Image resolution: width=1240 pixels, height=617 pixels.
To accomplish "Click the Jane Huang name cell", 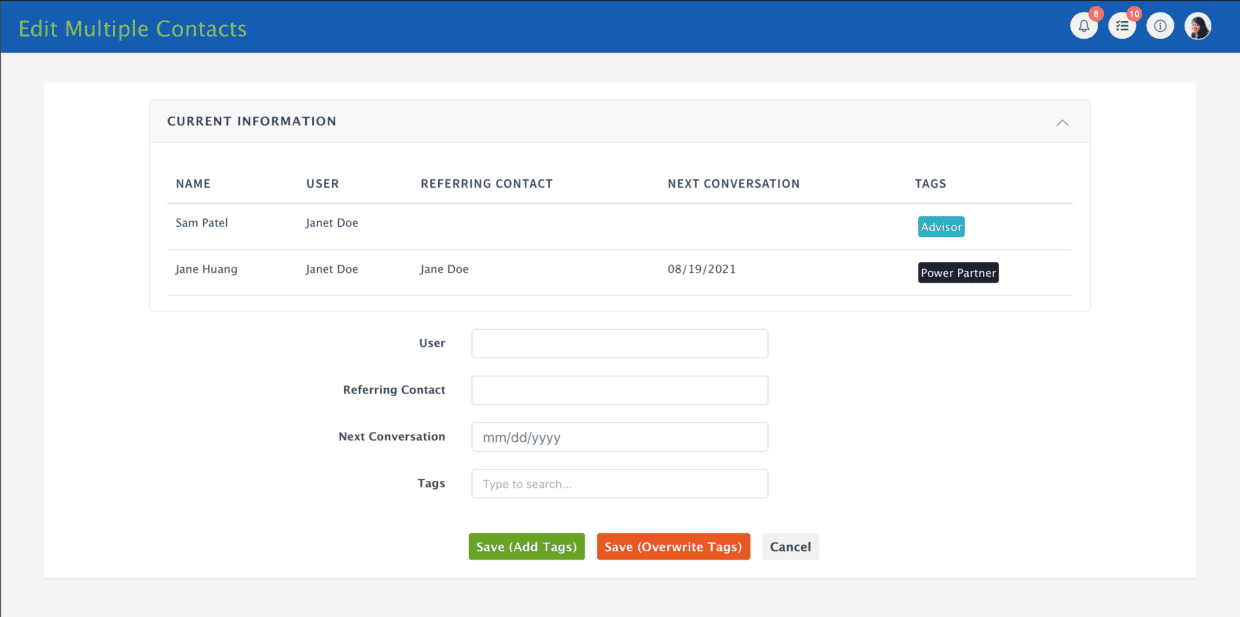I will (x=207, y=269).
